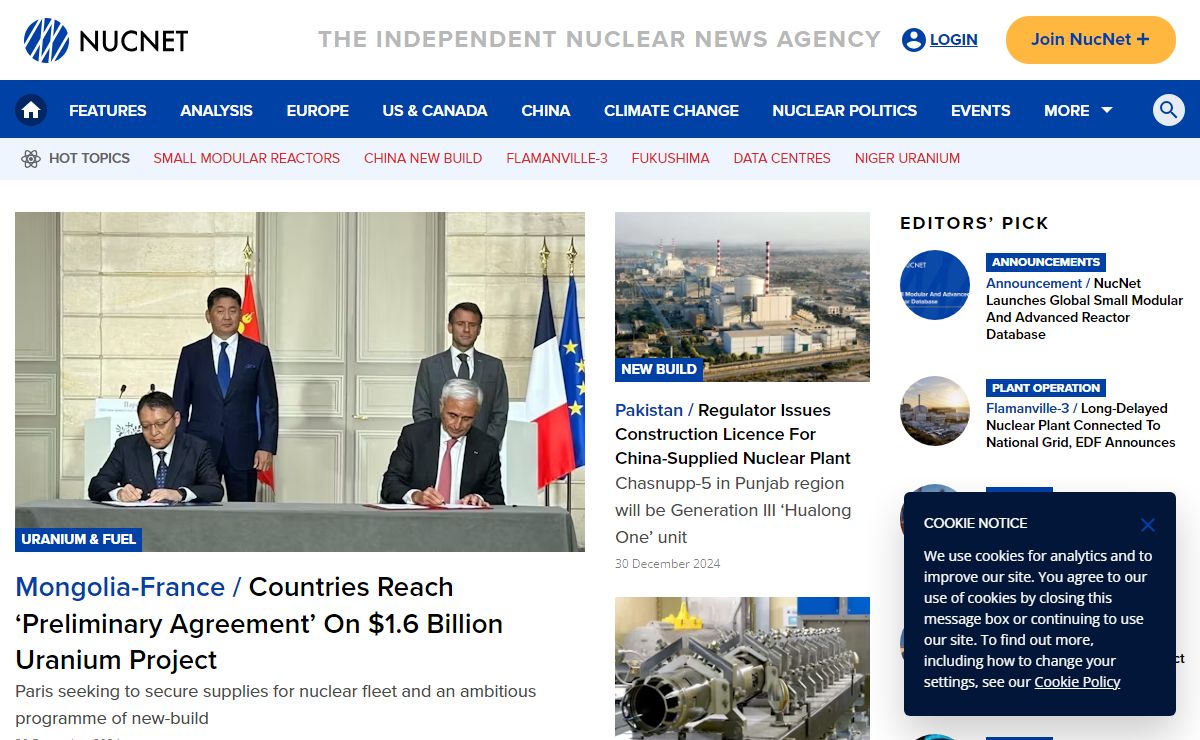
Task: Click the Announcements tag in Editors' Pick
Action: [1046, 262]
